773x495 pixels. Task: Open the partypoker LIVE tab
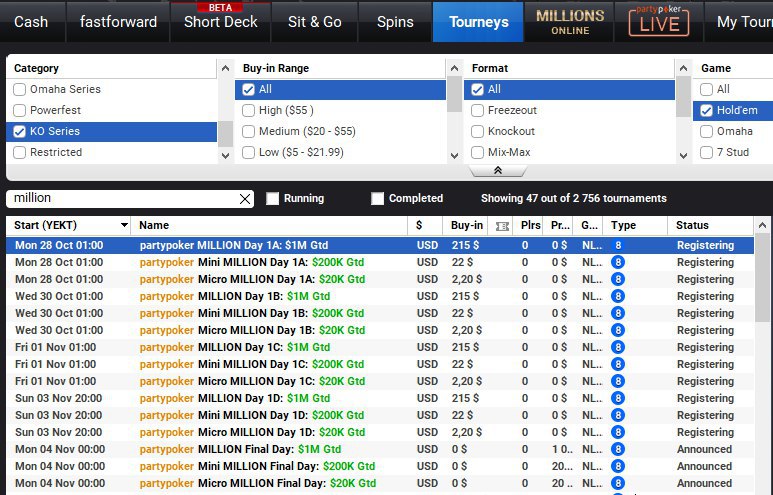(x=659, y=22)
